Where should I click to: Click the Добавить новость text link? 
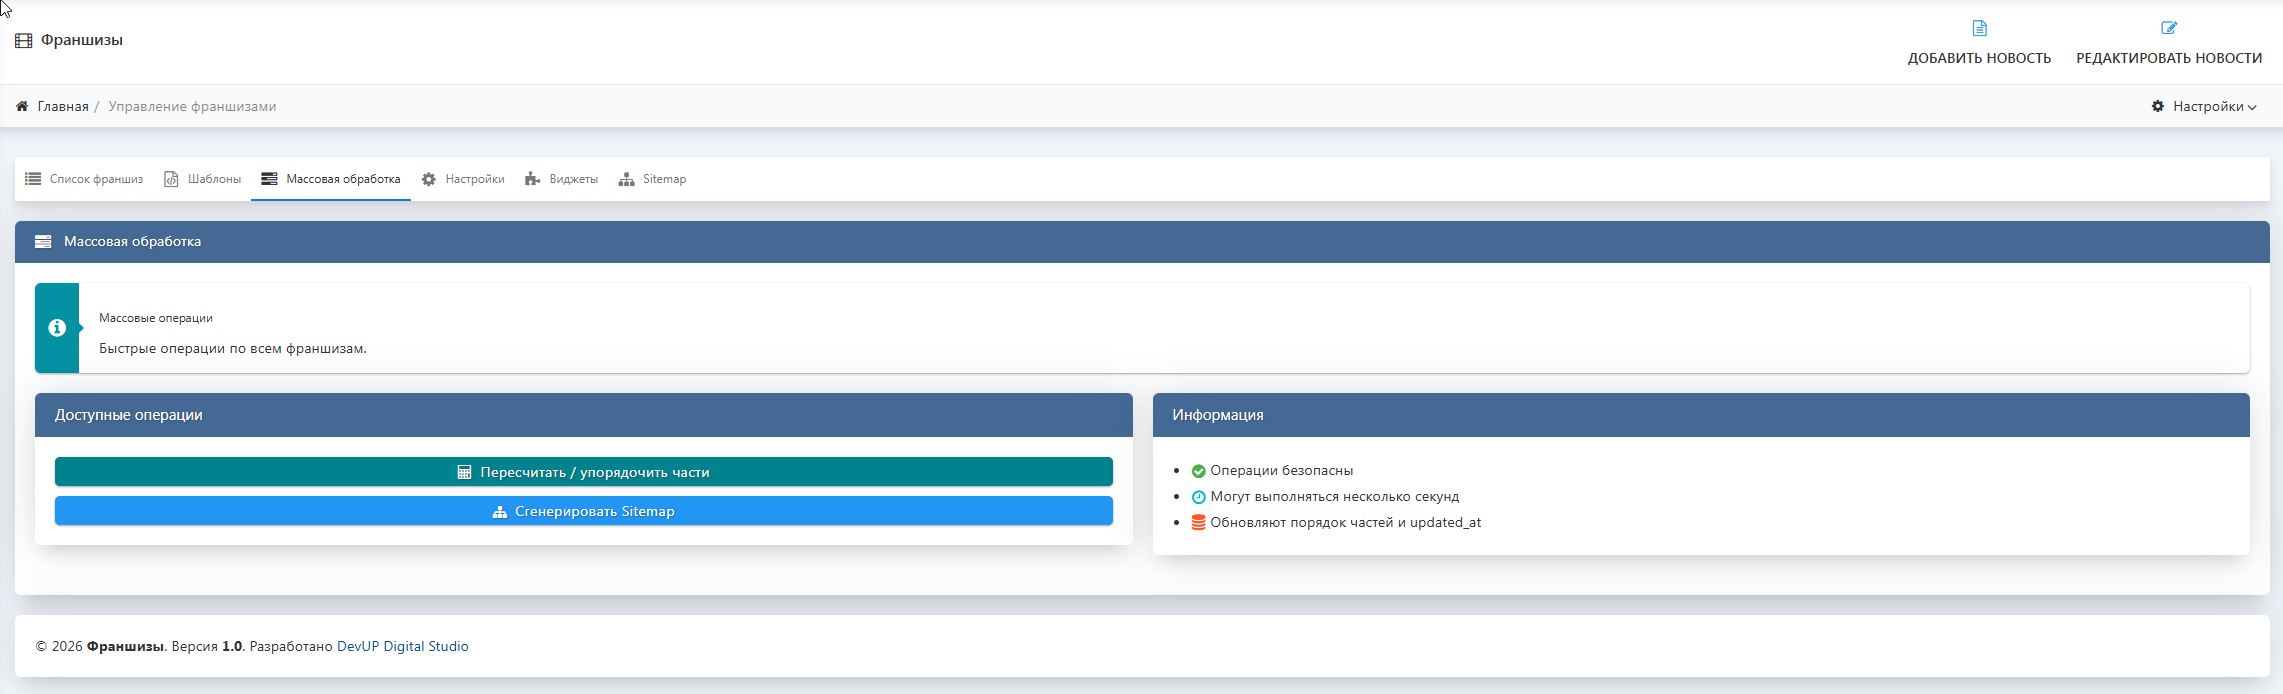coord(1979,58)
